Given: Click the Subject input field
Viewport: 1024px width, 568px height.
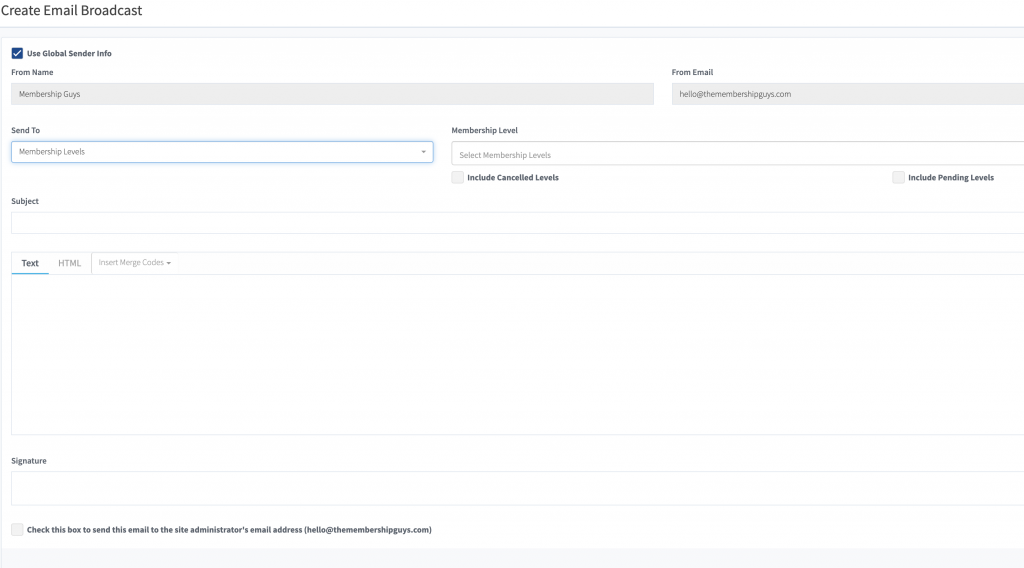Looking at the screenshot, I should pos(518,223).
